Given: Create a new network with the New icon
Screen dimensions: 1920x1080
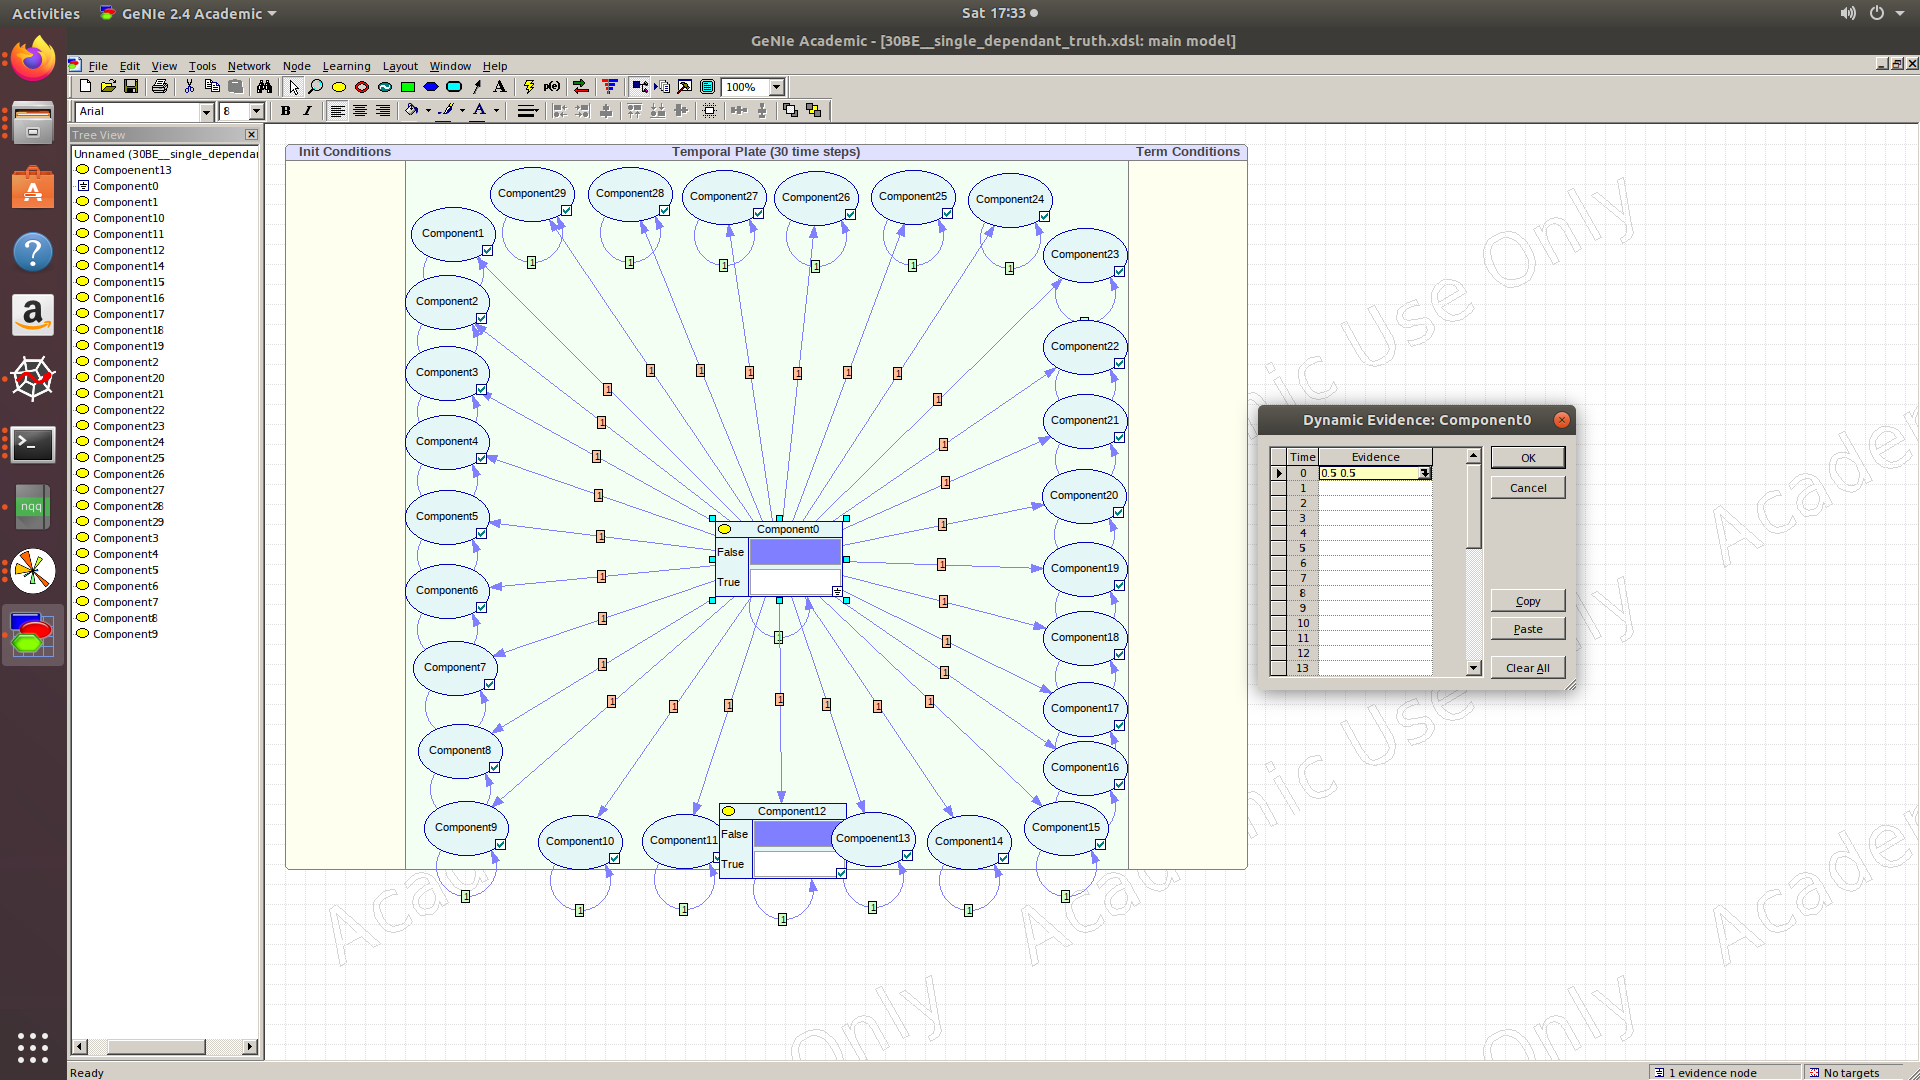Looking at the screenshot, I should [x=86, y=87].
